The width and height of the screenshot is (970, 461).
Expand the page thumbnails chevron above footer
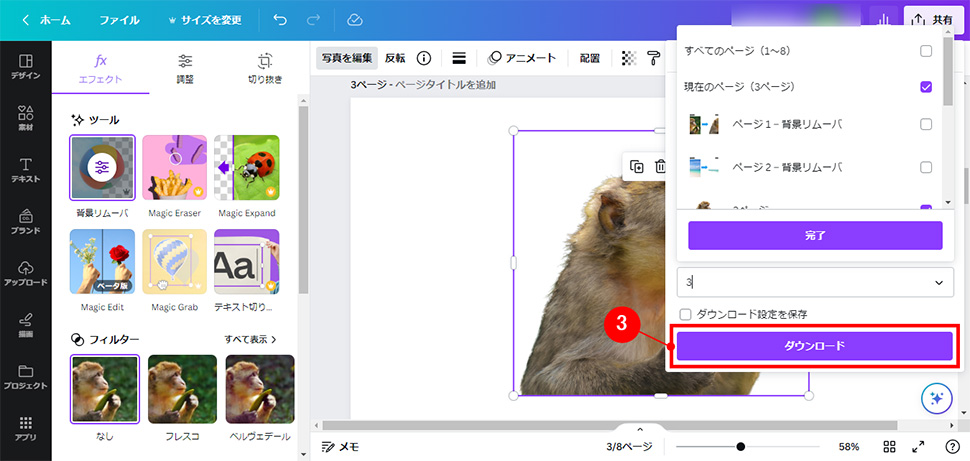click(x=640, y=429)
